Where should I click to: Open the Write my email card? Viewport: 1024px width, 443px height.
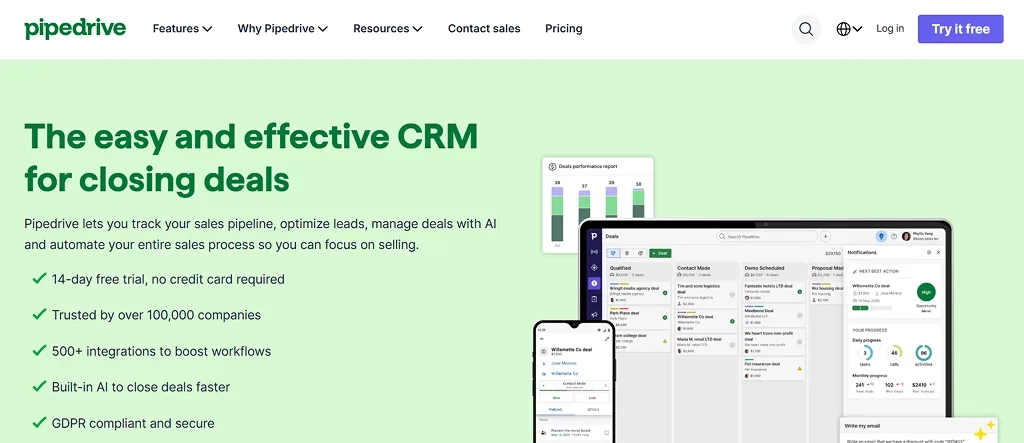coord(918,430)
